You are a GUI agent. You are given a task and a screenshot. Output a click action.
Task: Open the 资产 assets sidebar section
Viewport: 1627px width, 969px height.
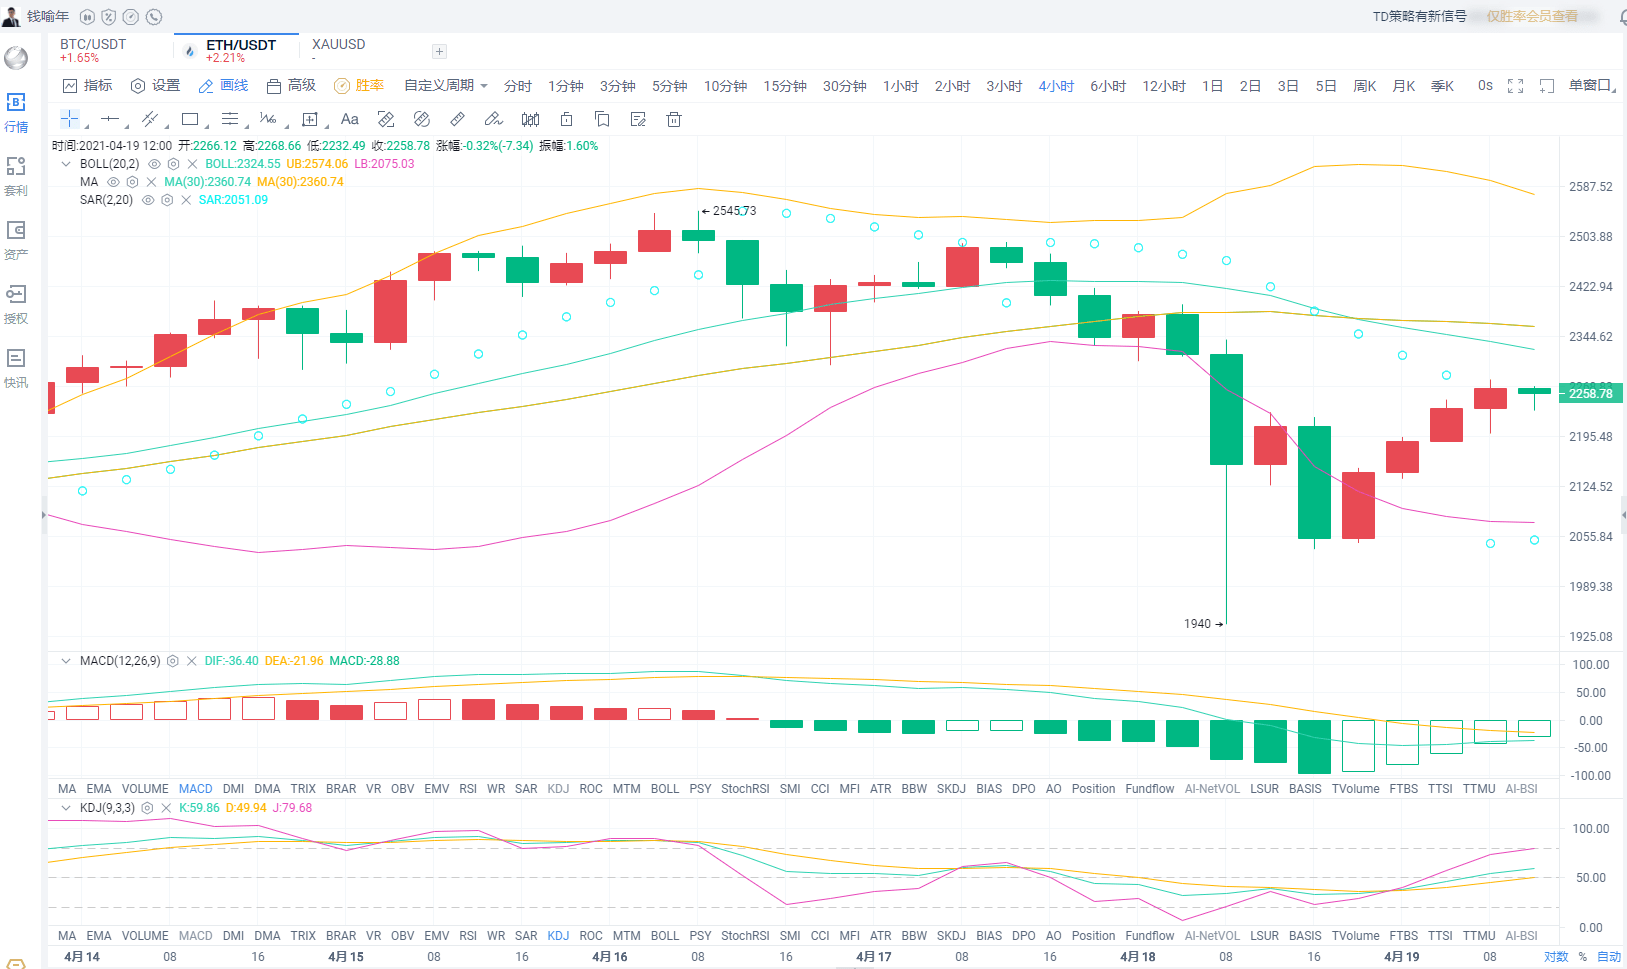tap(16, 240)
